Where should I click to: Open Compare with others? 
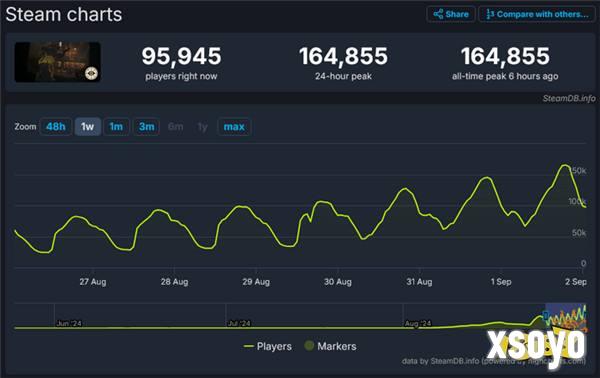pos(536,15)
